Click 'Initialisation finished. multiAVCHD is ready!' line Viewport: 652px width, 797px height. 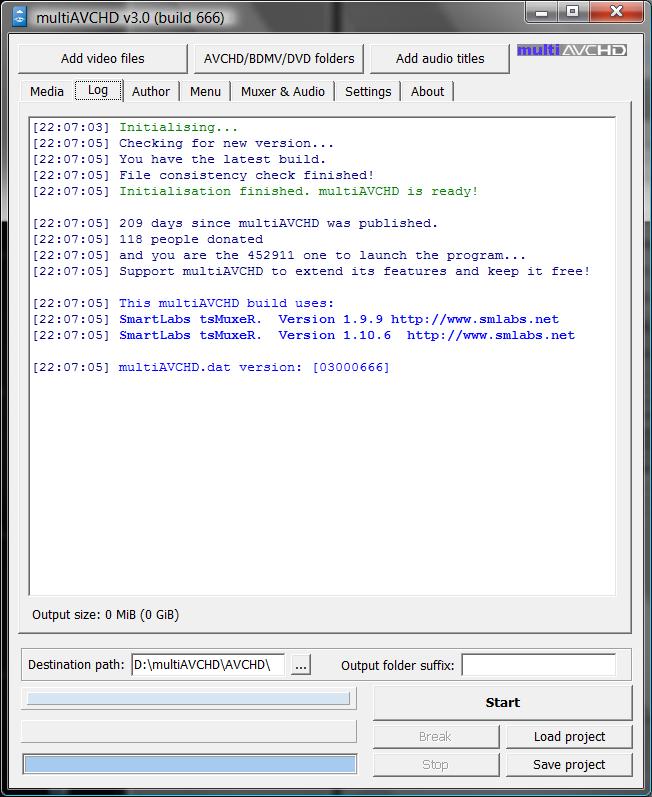tap(255, 191)
